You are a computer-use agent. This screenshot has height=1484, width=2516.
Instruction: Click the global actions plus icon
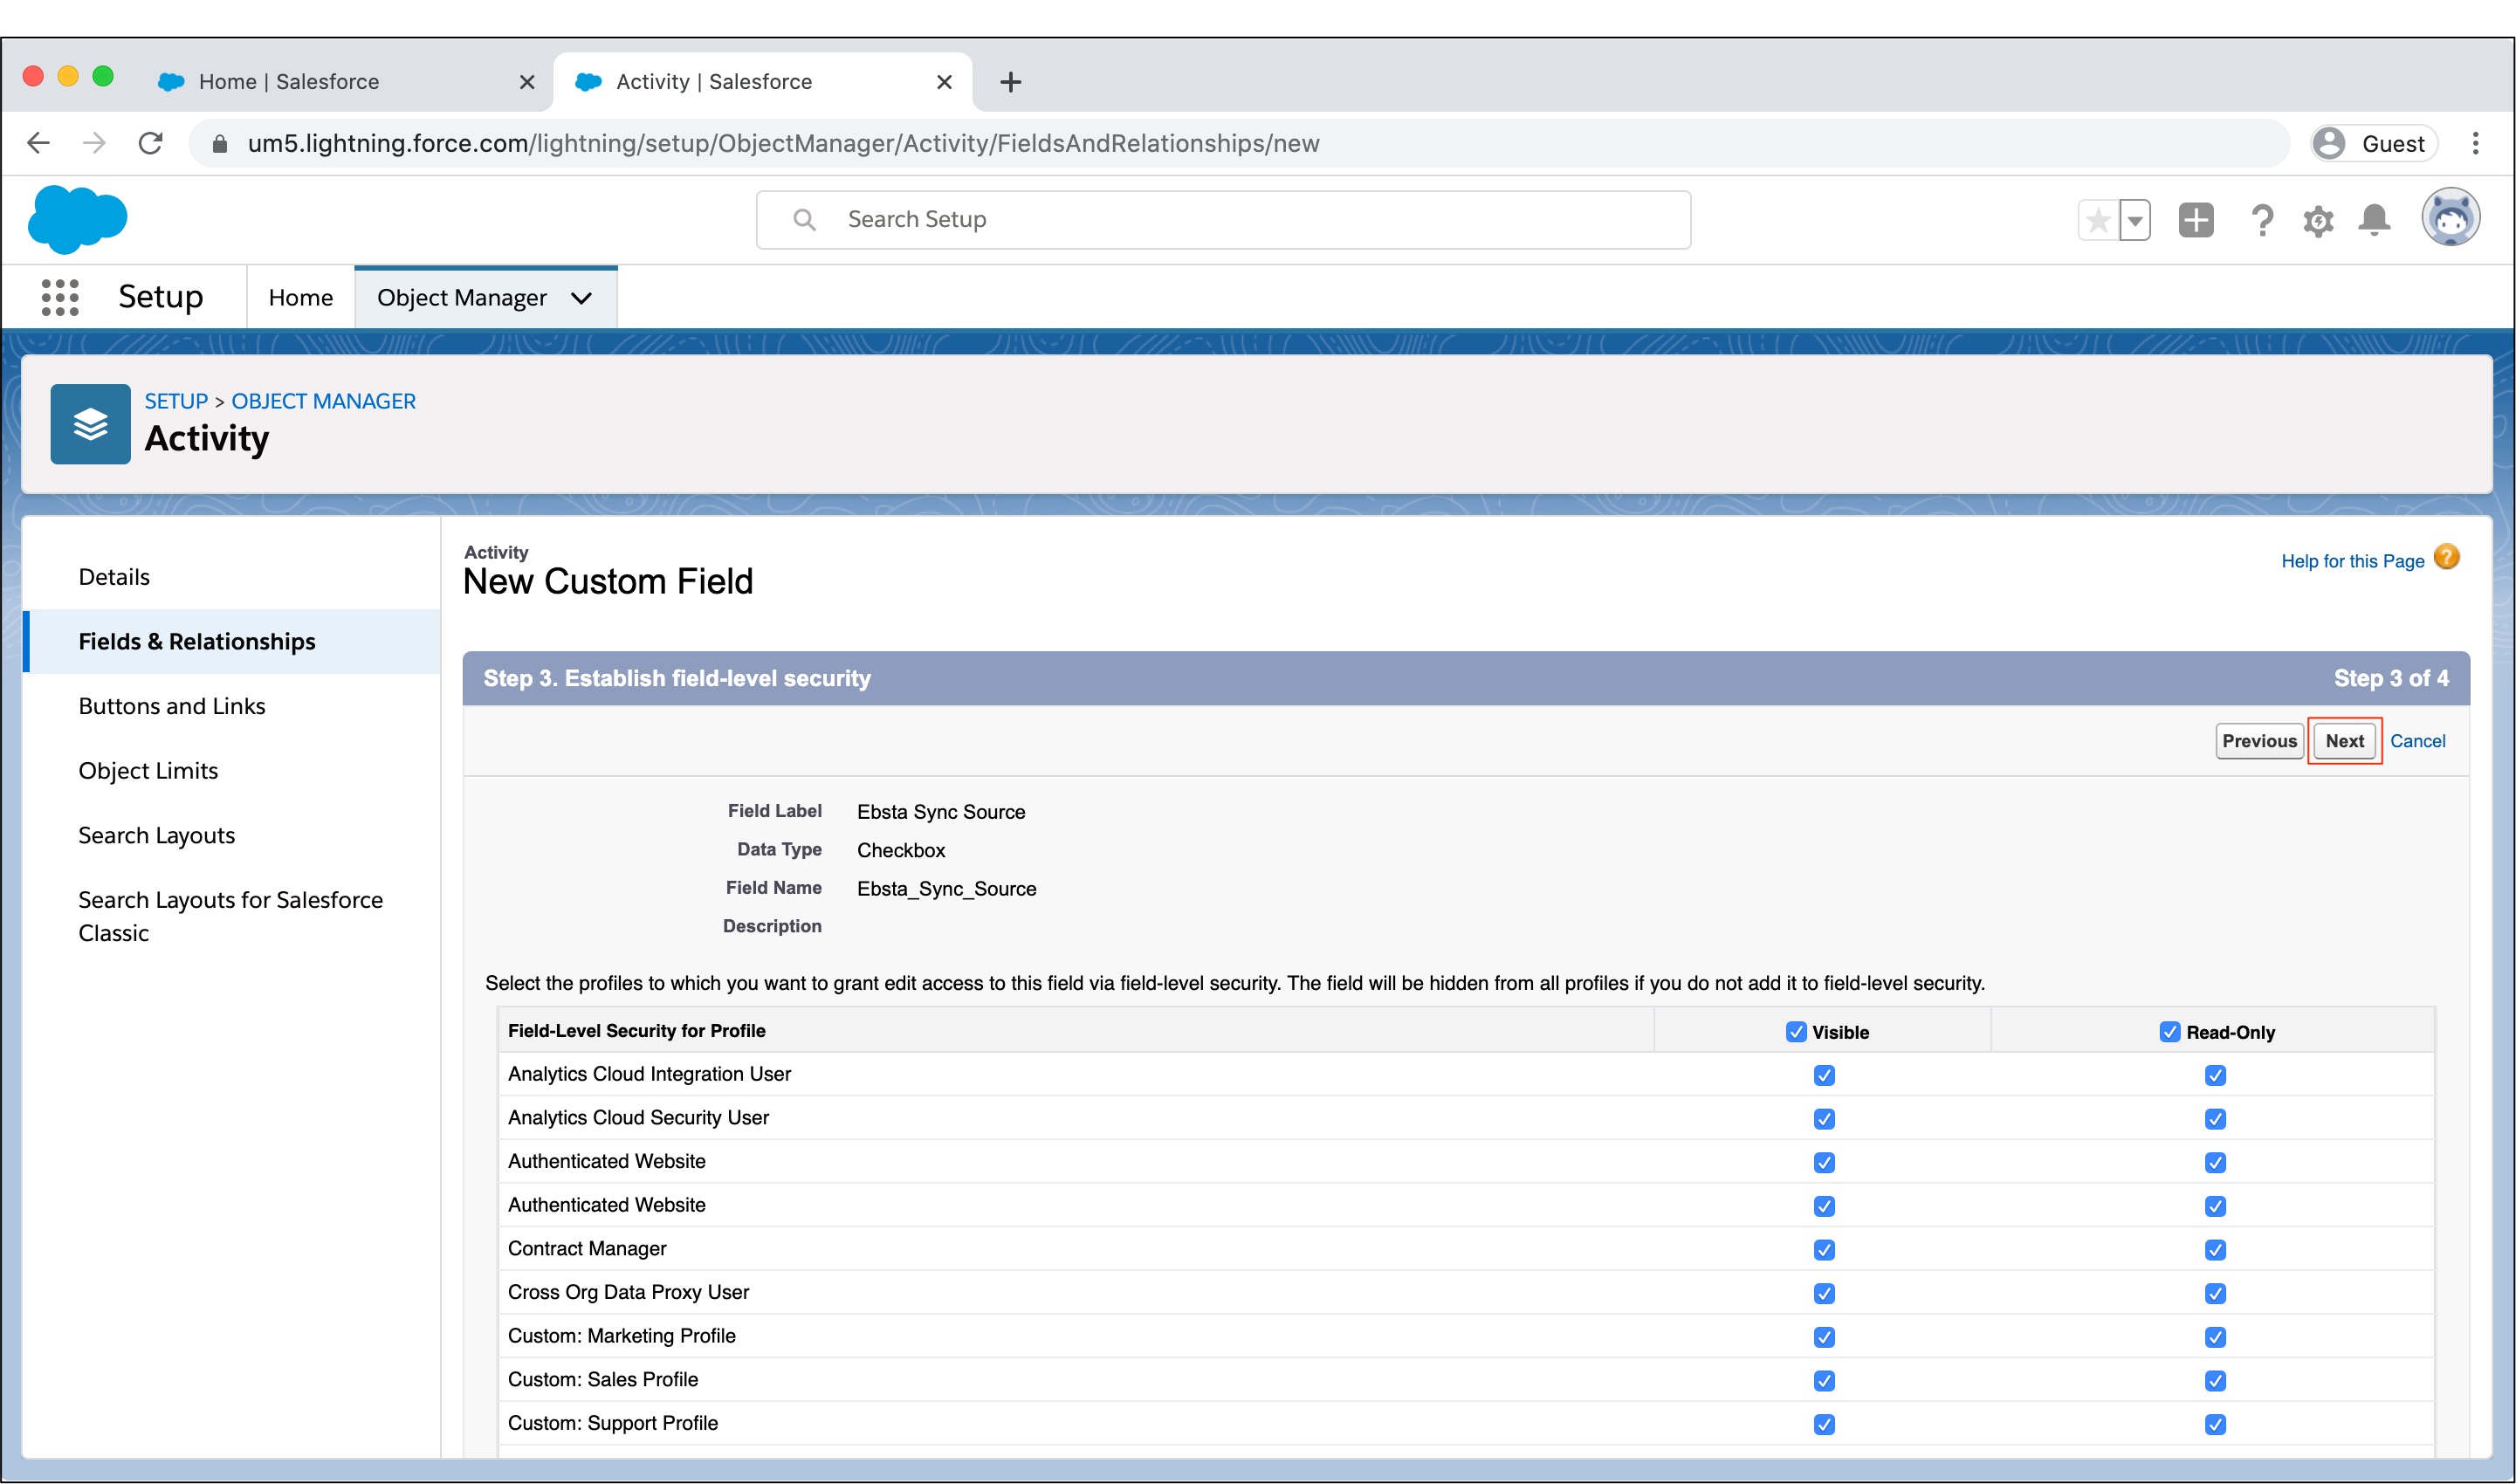tap(2196, 220)
